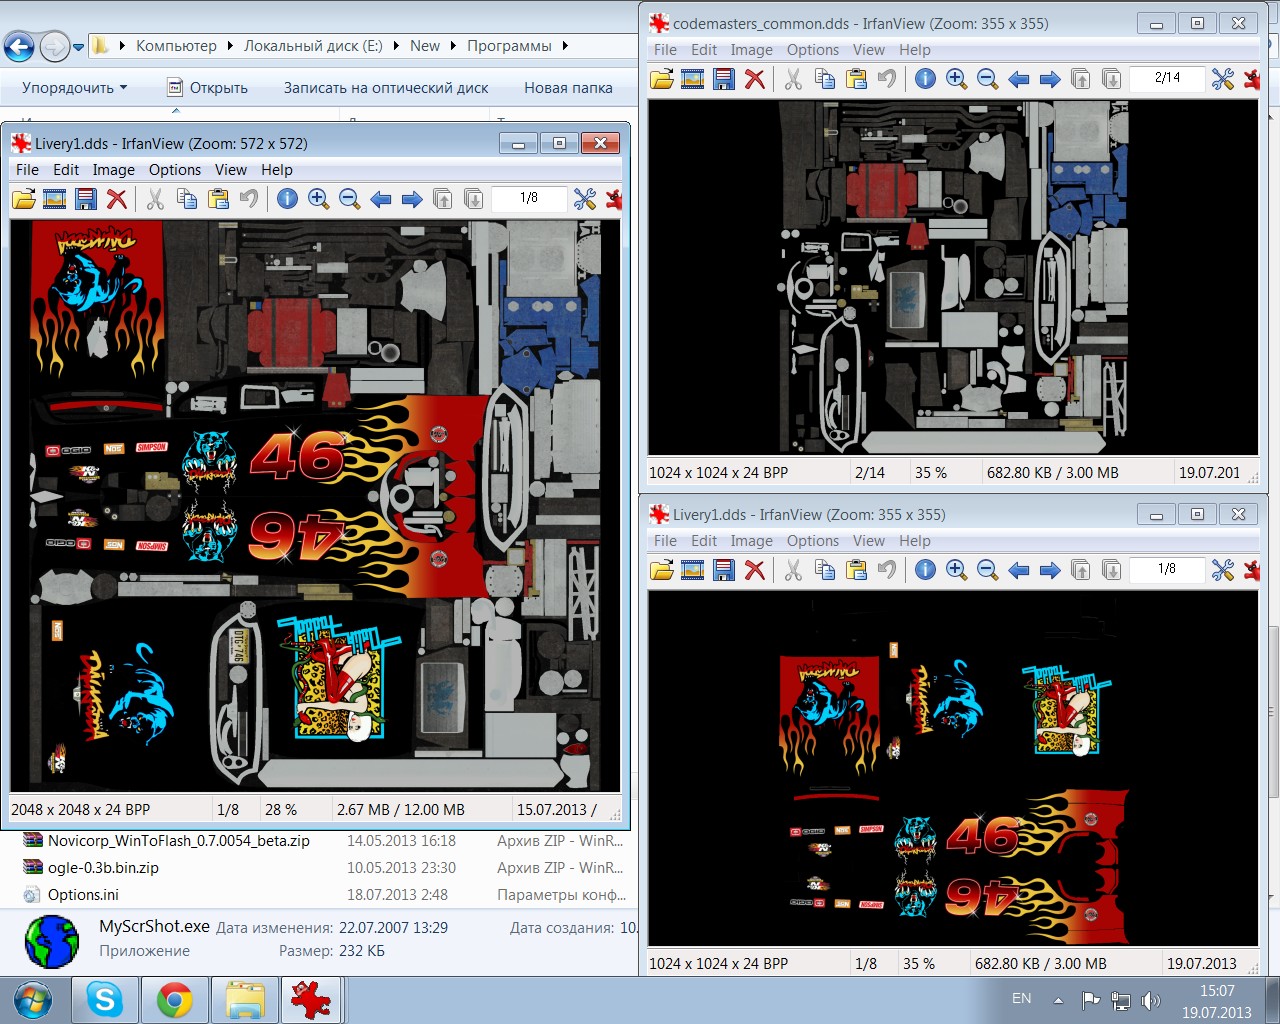The image size is (1280, 1024).
Task: Expand arrow after Локальный диск (E:) breadcrumb
Action: tap(396, 46)
